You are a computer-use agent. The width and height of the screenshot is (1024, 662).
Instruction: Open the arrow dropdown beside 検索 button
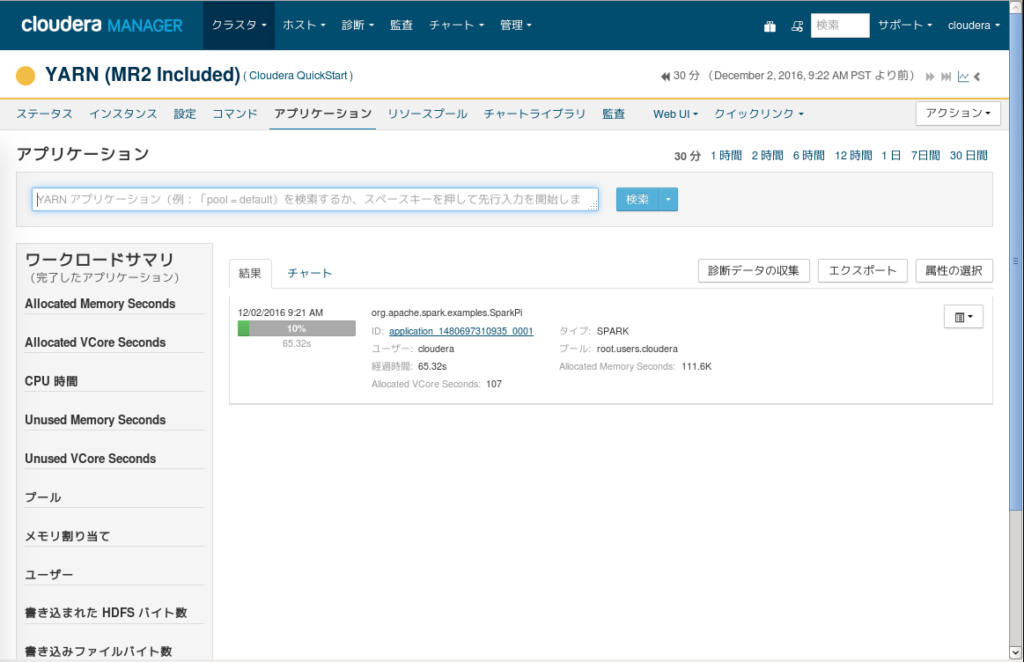pos(668,199)
